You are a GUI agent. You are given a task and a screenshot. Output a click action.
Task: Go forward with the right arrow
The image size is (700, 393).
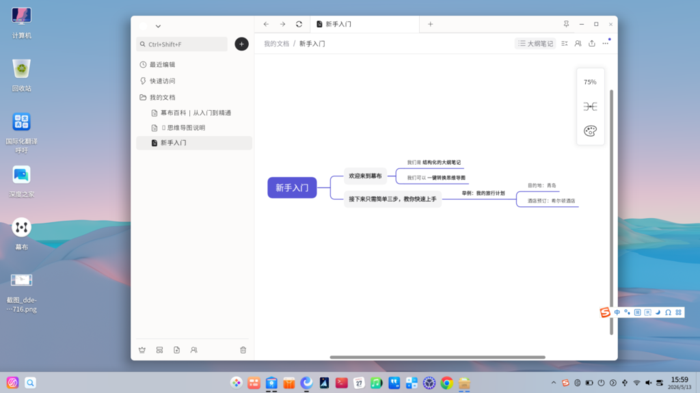click(283, 24)
